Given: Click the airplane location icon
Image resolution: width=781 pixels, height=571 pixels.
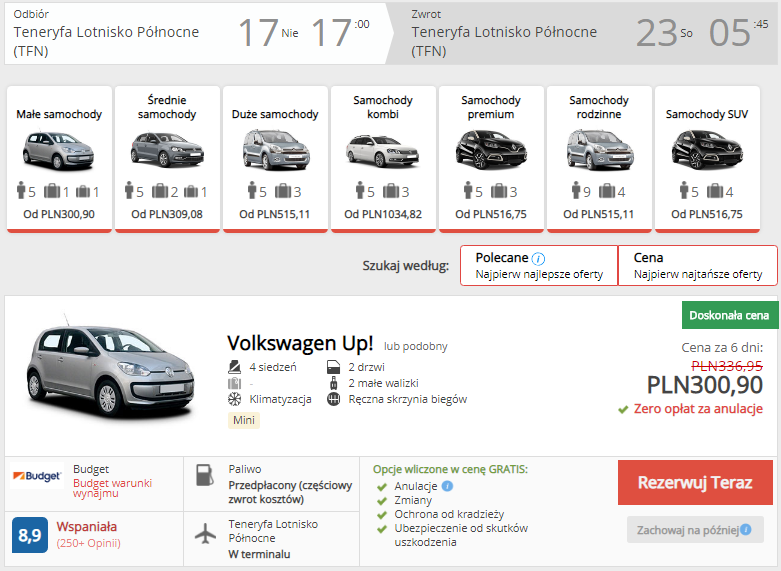Looking at the screenshot, I should pyautogui.click(x=205, y=534).
